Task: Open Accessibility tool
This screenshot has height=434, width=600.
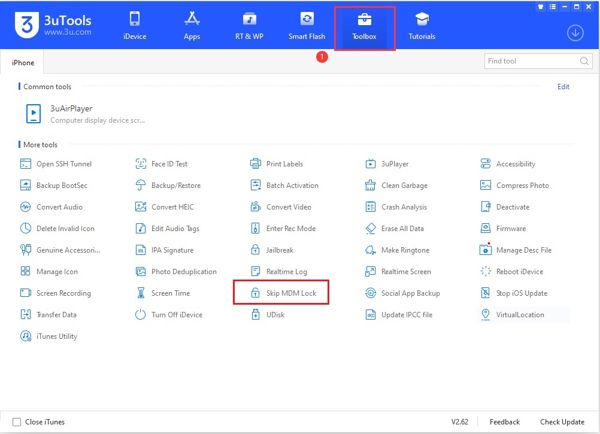Action: click(507, 164)
